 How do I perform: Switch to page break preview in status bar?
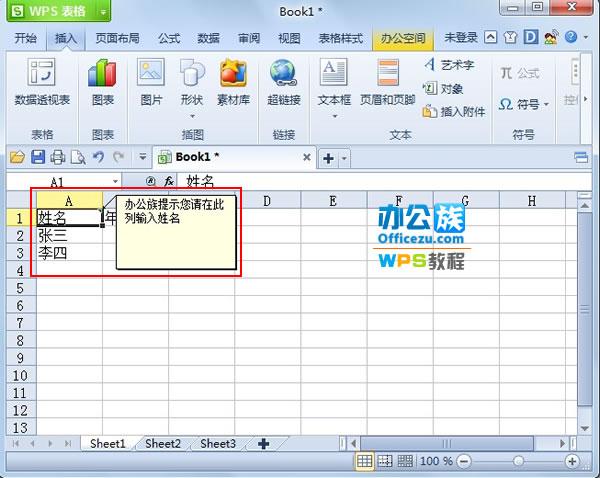pos(385,461)
